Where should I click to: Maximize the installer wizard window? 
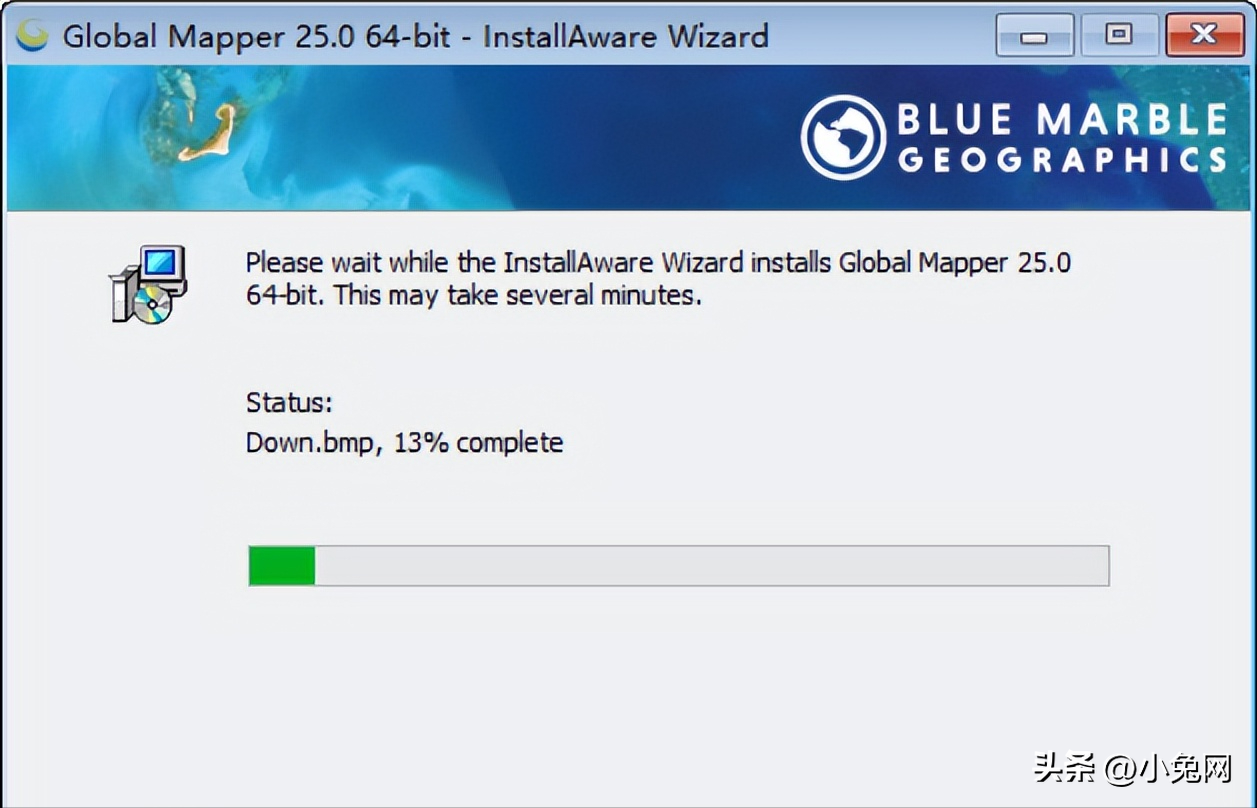(1118, 37)
